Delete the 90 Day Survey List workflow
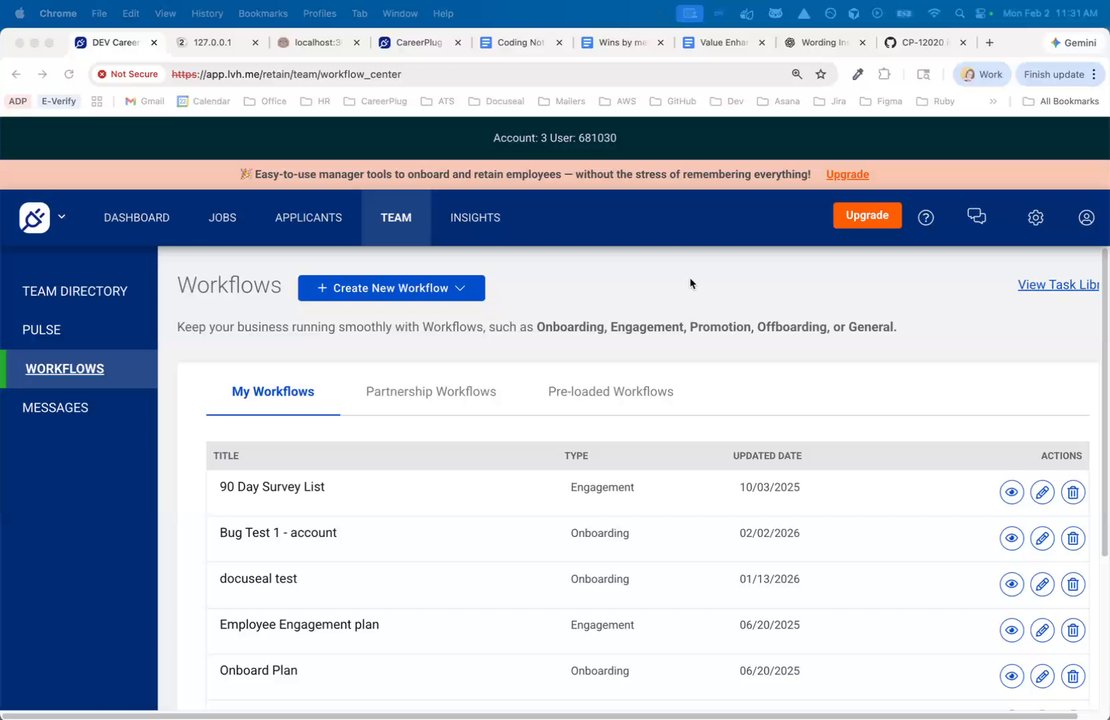The image size is (1110, 720). [1072, 492]
